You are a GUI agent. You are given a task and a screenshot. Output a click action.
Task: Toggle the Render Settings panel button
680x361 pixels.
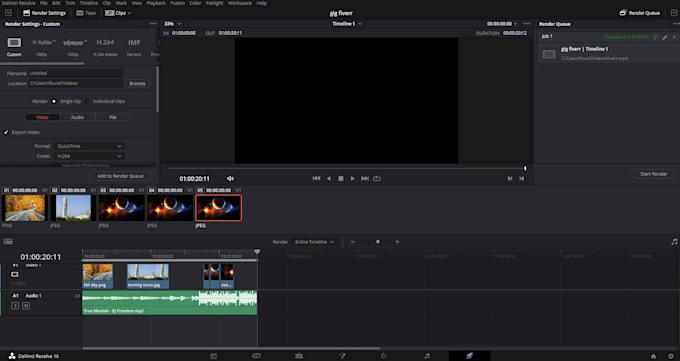[x=44, y=13]
